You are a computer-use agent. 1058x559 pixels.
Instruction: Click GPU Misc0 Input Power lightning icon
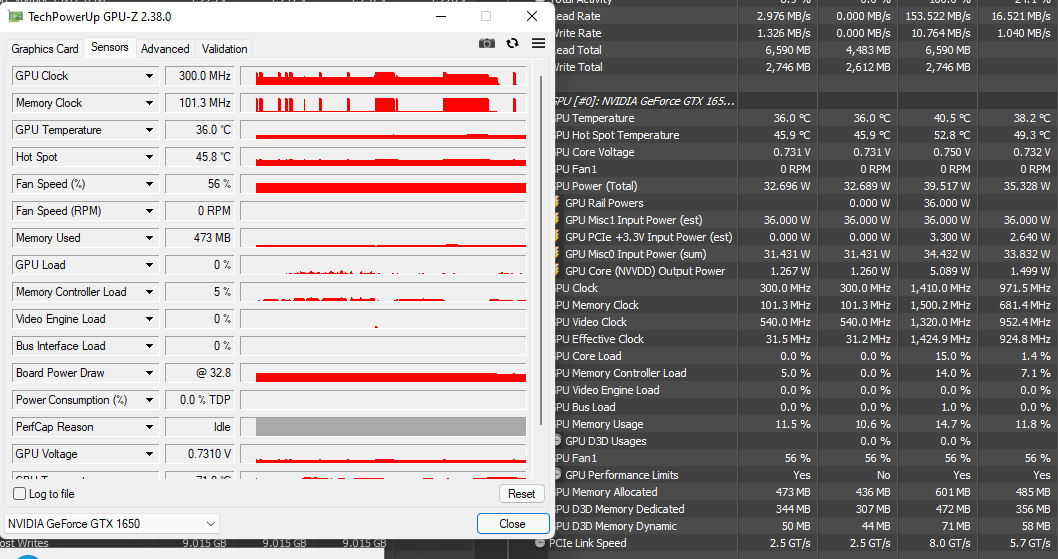pos(557,254)
